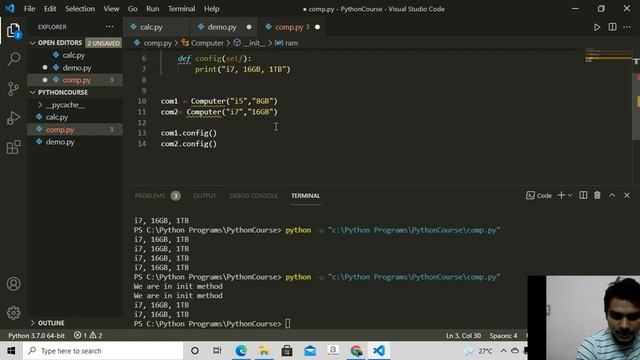The height and width of the screenshot is (360, 640).
Task: Open demo.py in PYTHONCOURSE folder
Action: [60, 142]
